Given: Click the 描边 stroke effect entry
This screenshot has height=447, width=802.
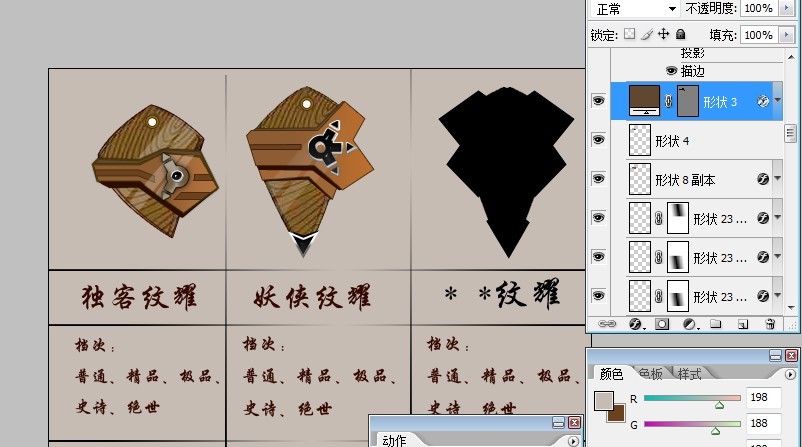Looking at the screenshot, I should click(693, 71).
